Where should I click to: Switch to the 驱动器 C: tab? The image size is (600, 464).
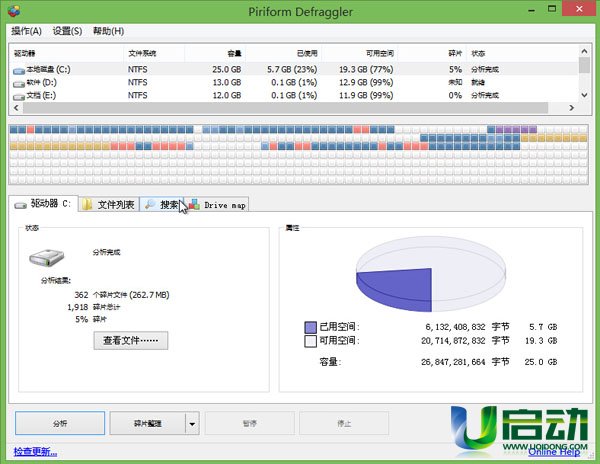click(x=43, y=204)
